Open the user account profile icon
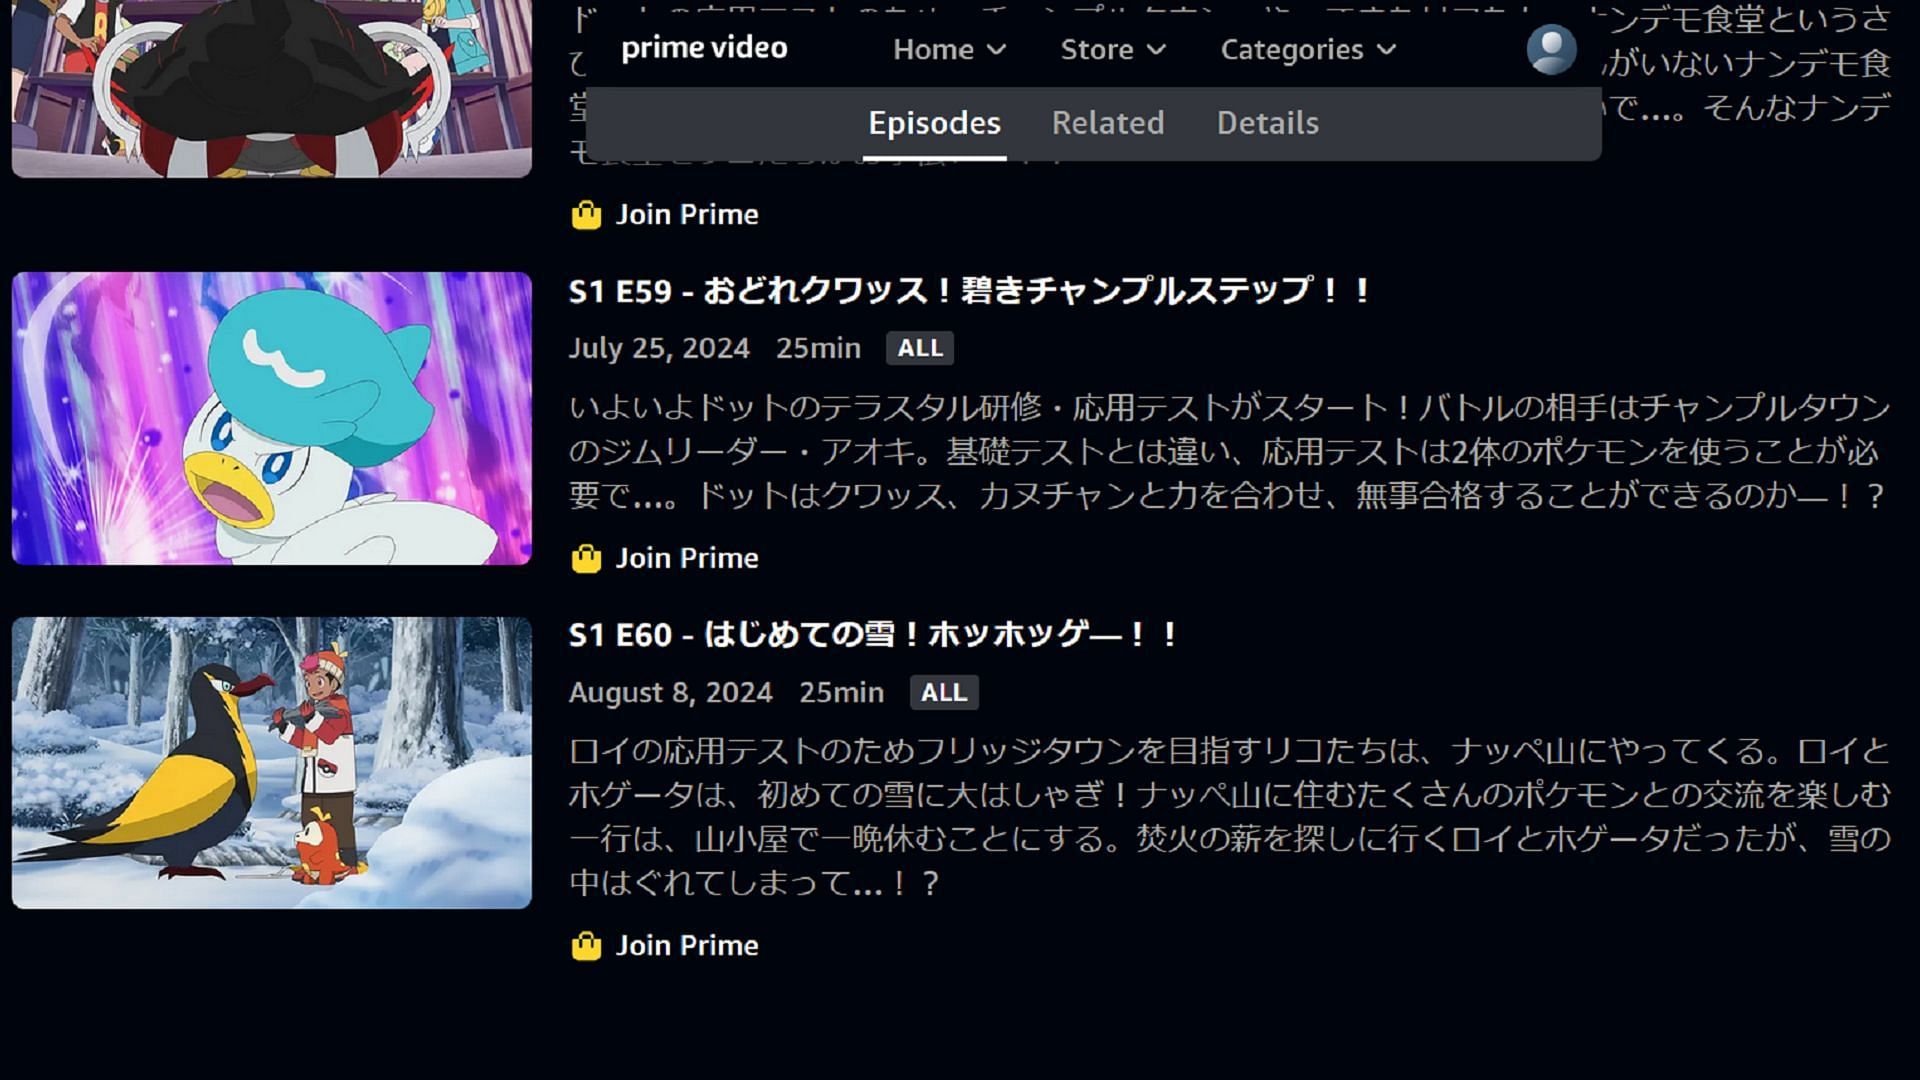The width and height of the screenshot is (1920, 1080). tap(1552, 47)
